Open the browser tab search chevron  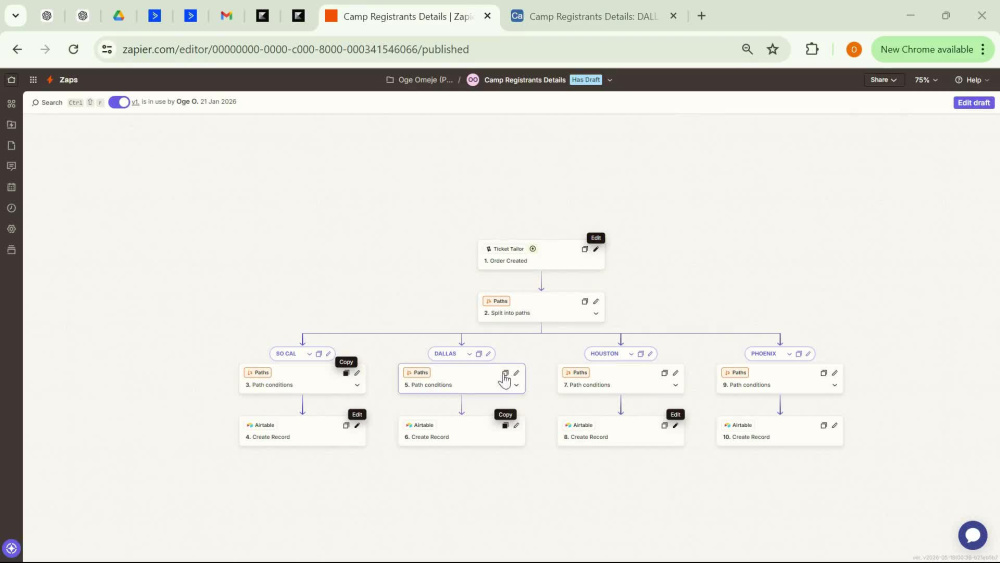coord(15,16)
